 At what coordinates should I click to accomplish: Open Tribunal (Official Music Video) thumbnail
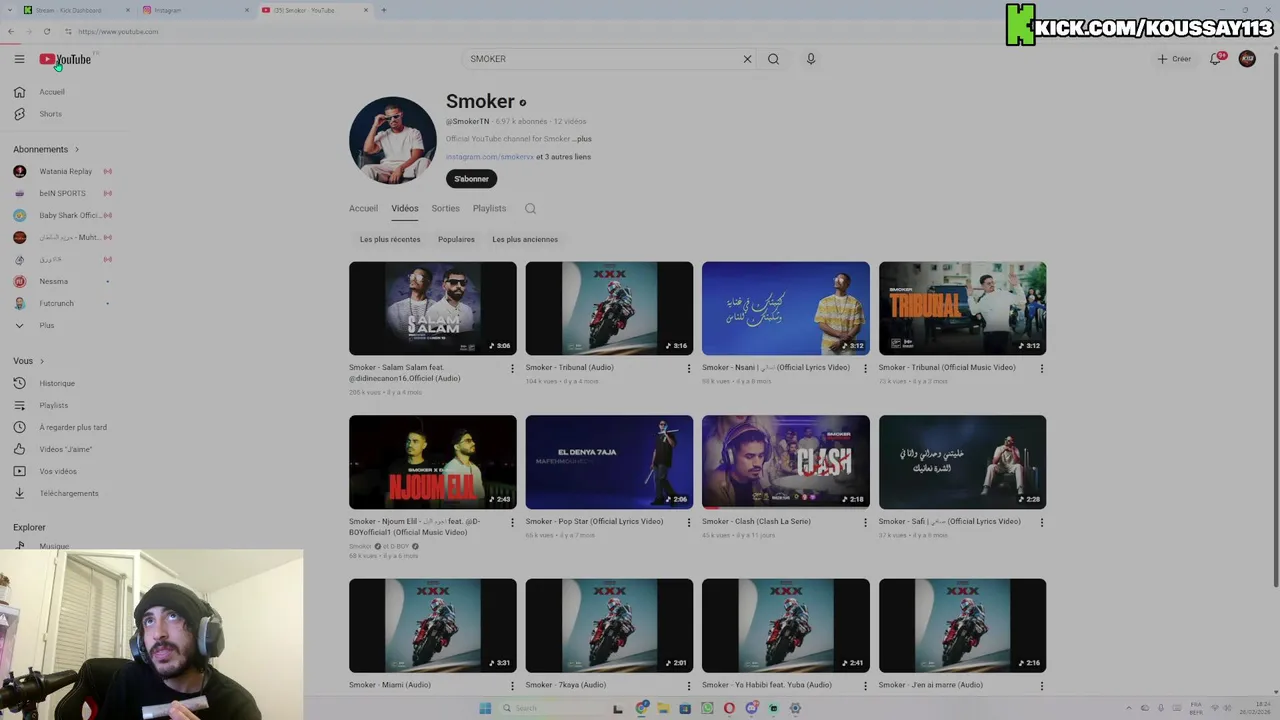click(x=962, y=308)
